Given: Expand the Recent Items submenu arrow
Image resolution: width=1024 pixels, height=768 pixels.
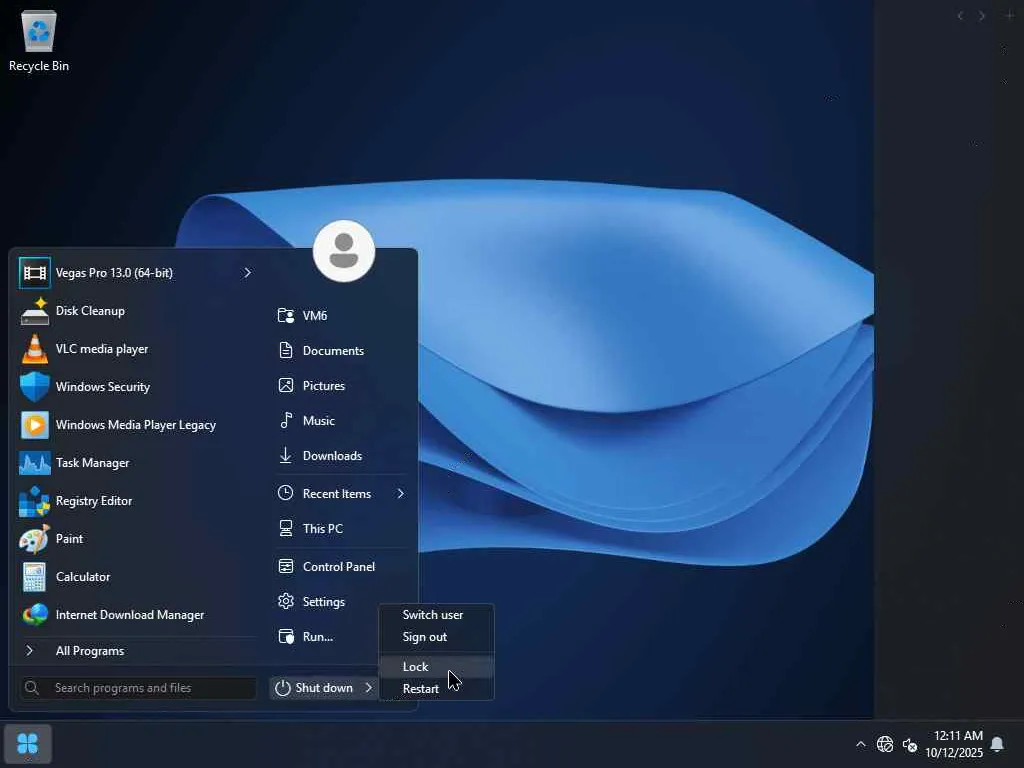Looking at the screenshot, I should click(x=400, y=494).
